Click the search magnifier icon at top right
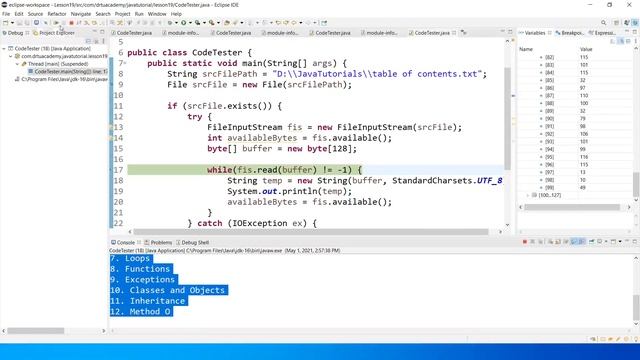 tap(603, 23)
